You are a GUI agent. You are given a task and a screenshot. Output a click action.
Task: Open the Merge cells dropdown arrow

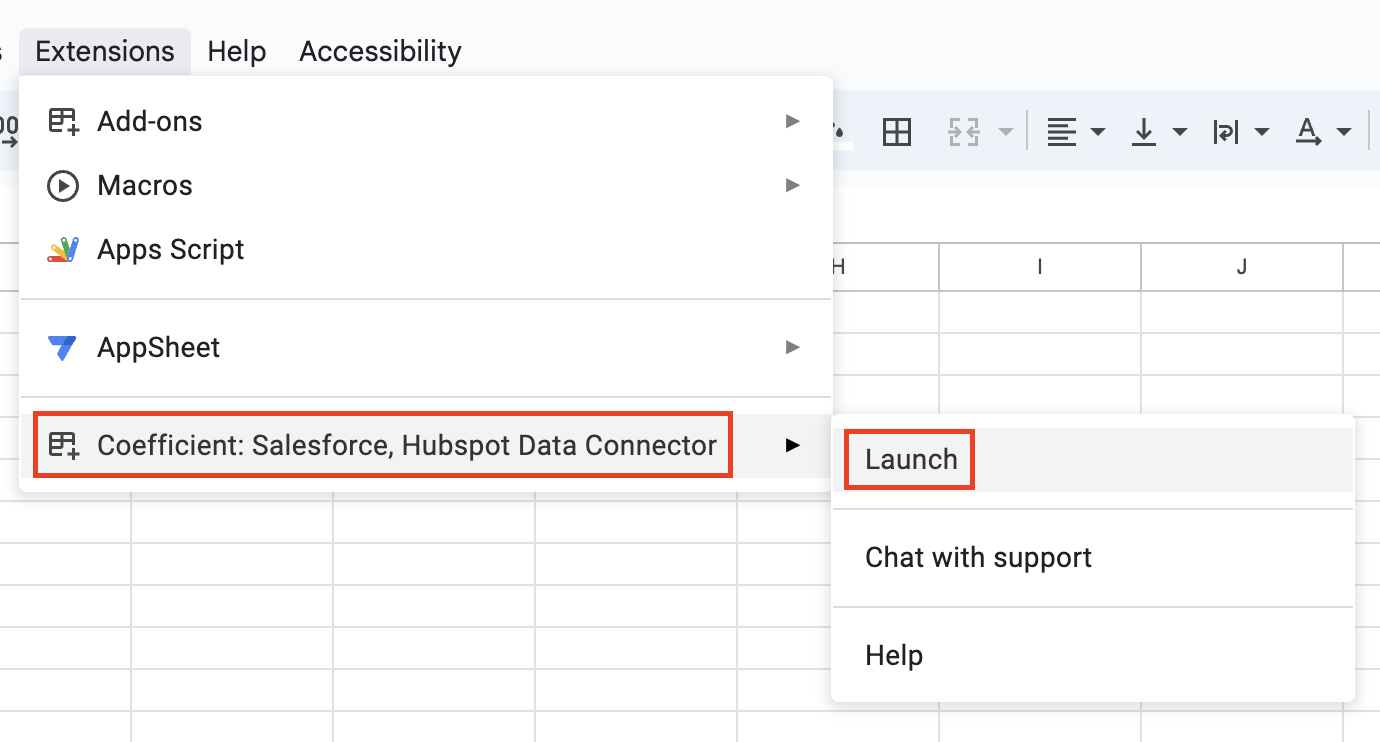point(1005,132)
